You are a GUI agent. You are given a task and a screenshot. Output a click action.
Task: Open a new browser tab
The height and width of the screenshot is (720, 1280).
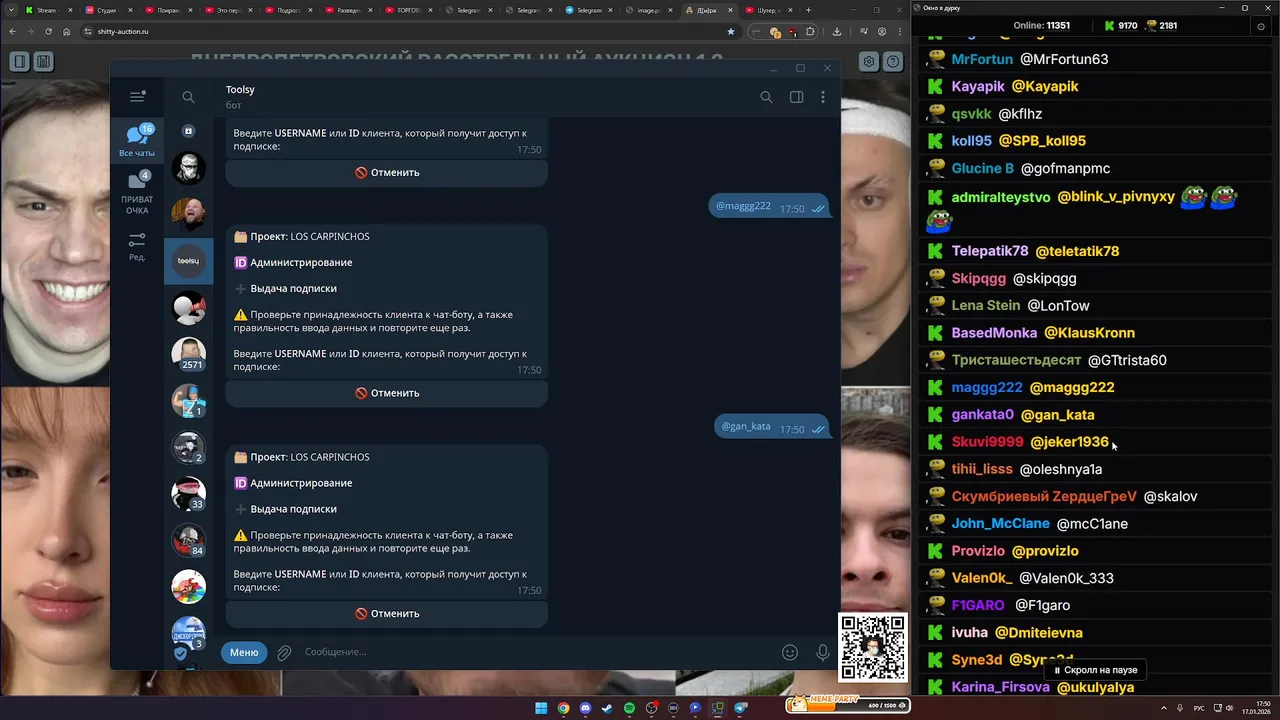tap(809, 10)
